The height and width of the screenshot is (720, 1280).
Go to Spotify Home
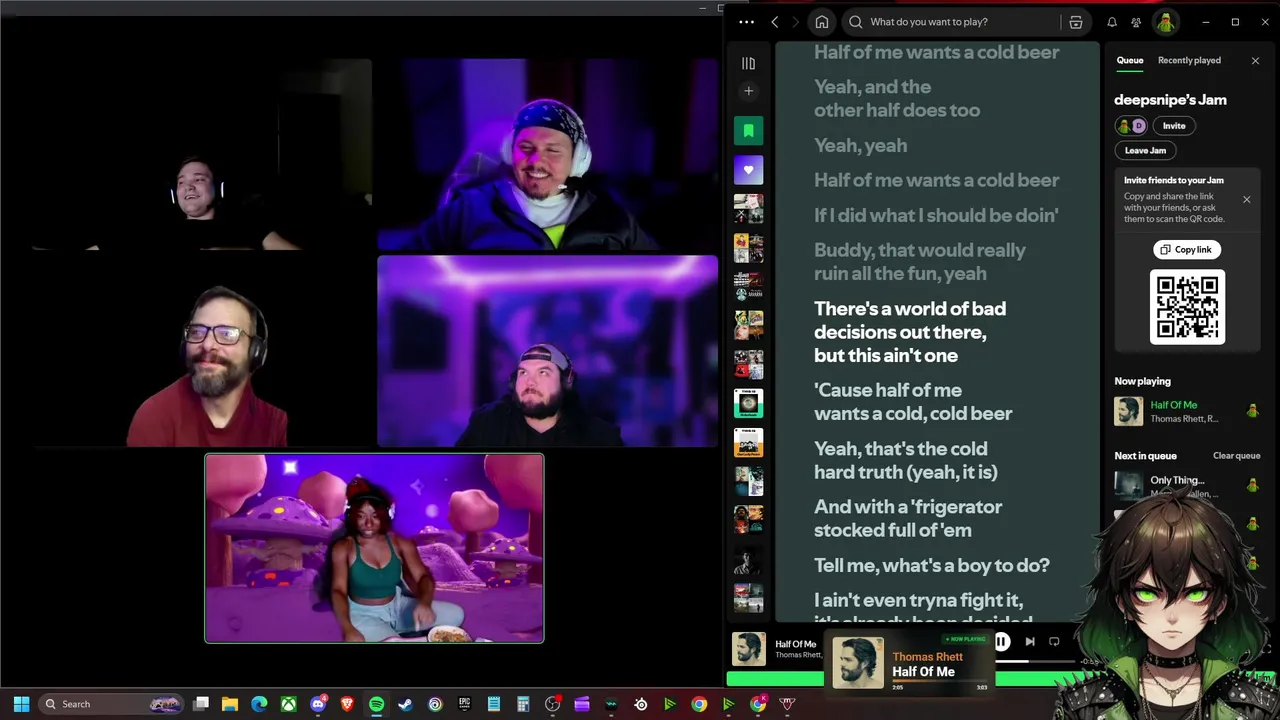point(822,22)
